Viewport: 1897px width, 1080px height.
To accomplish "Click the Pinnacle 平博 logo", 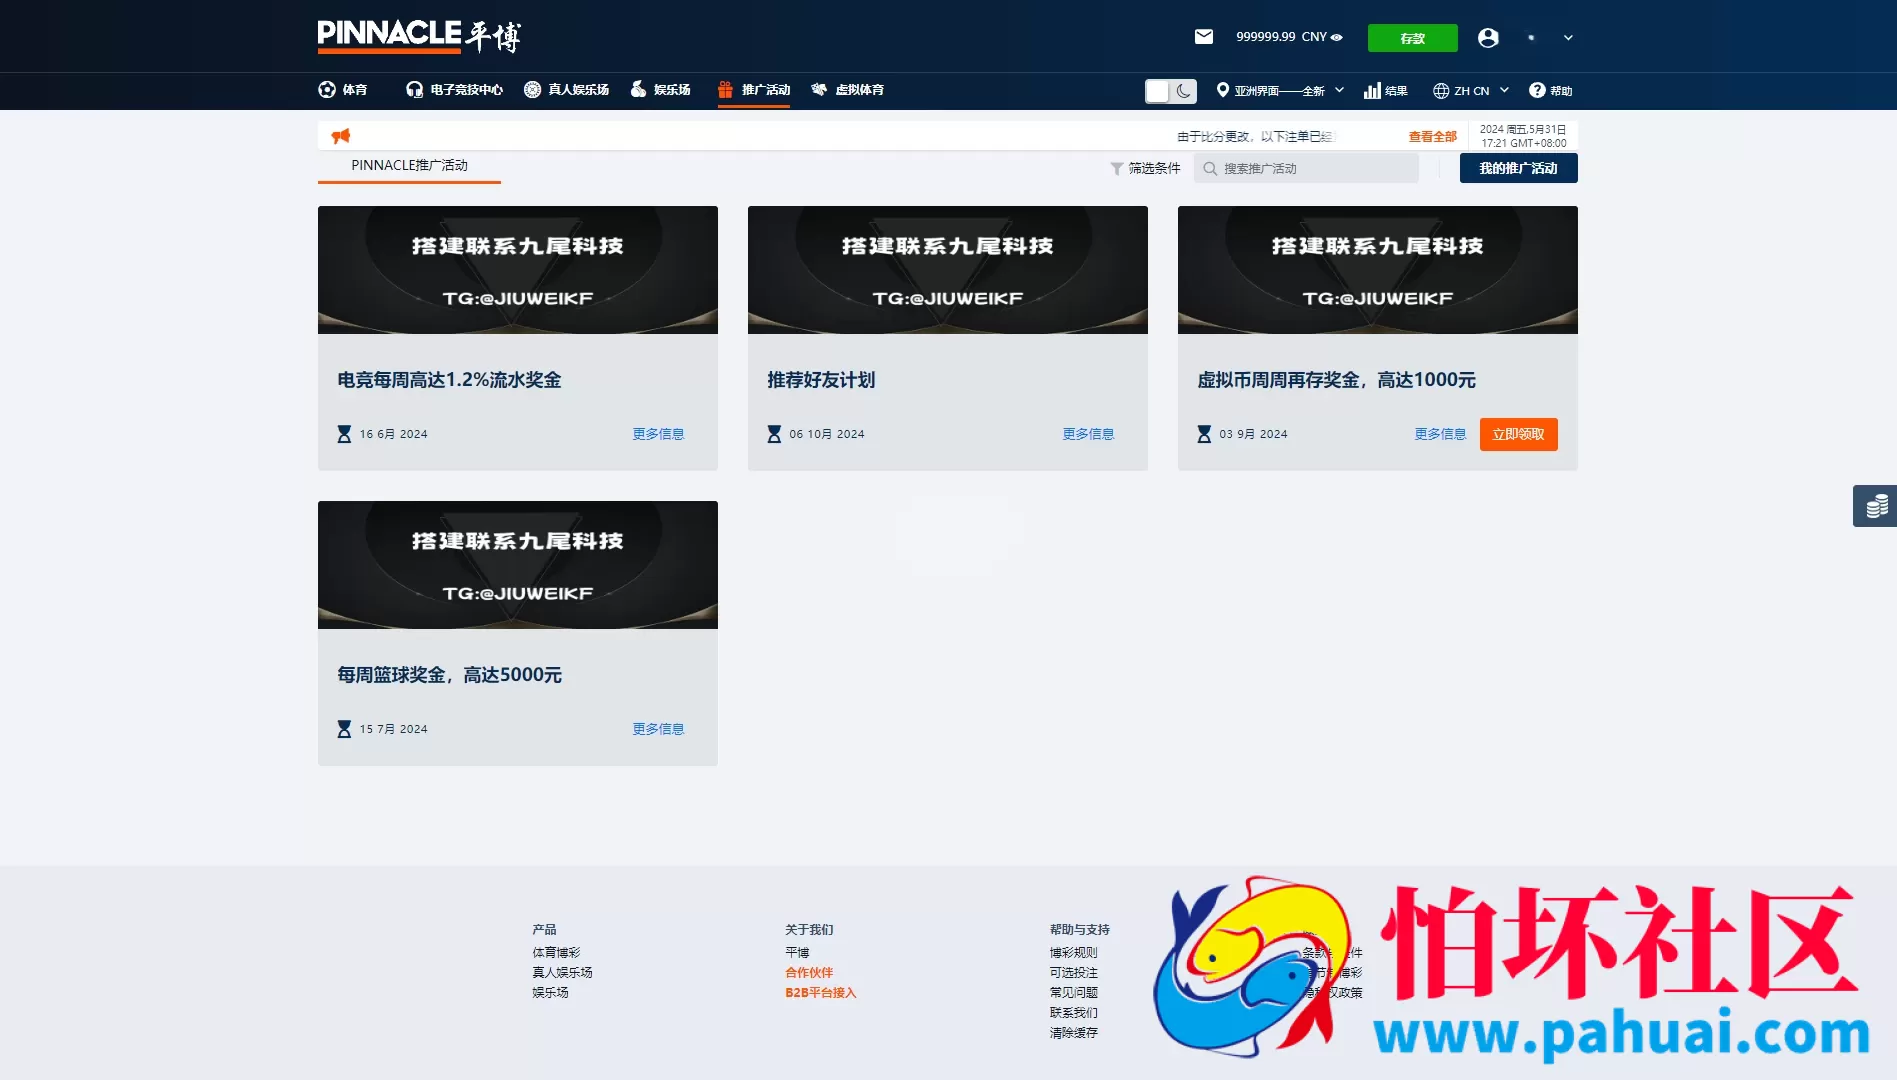I will [x=419, y=36].
